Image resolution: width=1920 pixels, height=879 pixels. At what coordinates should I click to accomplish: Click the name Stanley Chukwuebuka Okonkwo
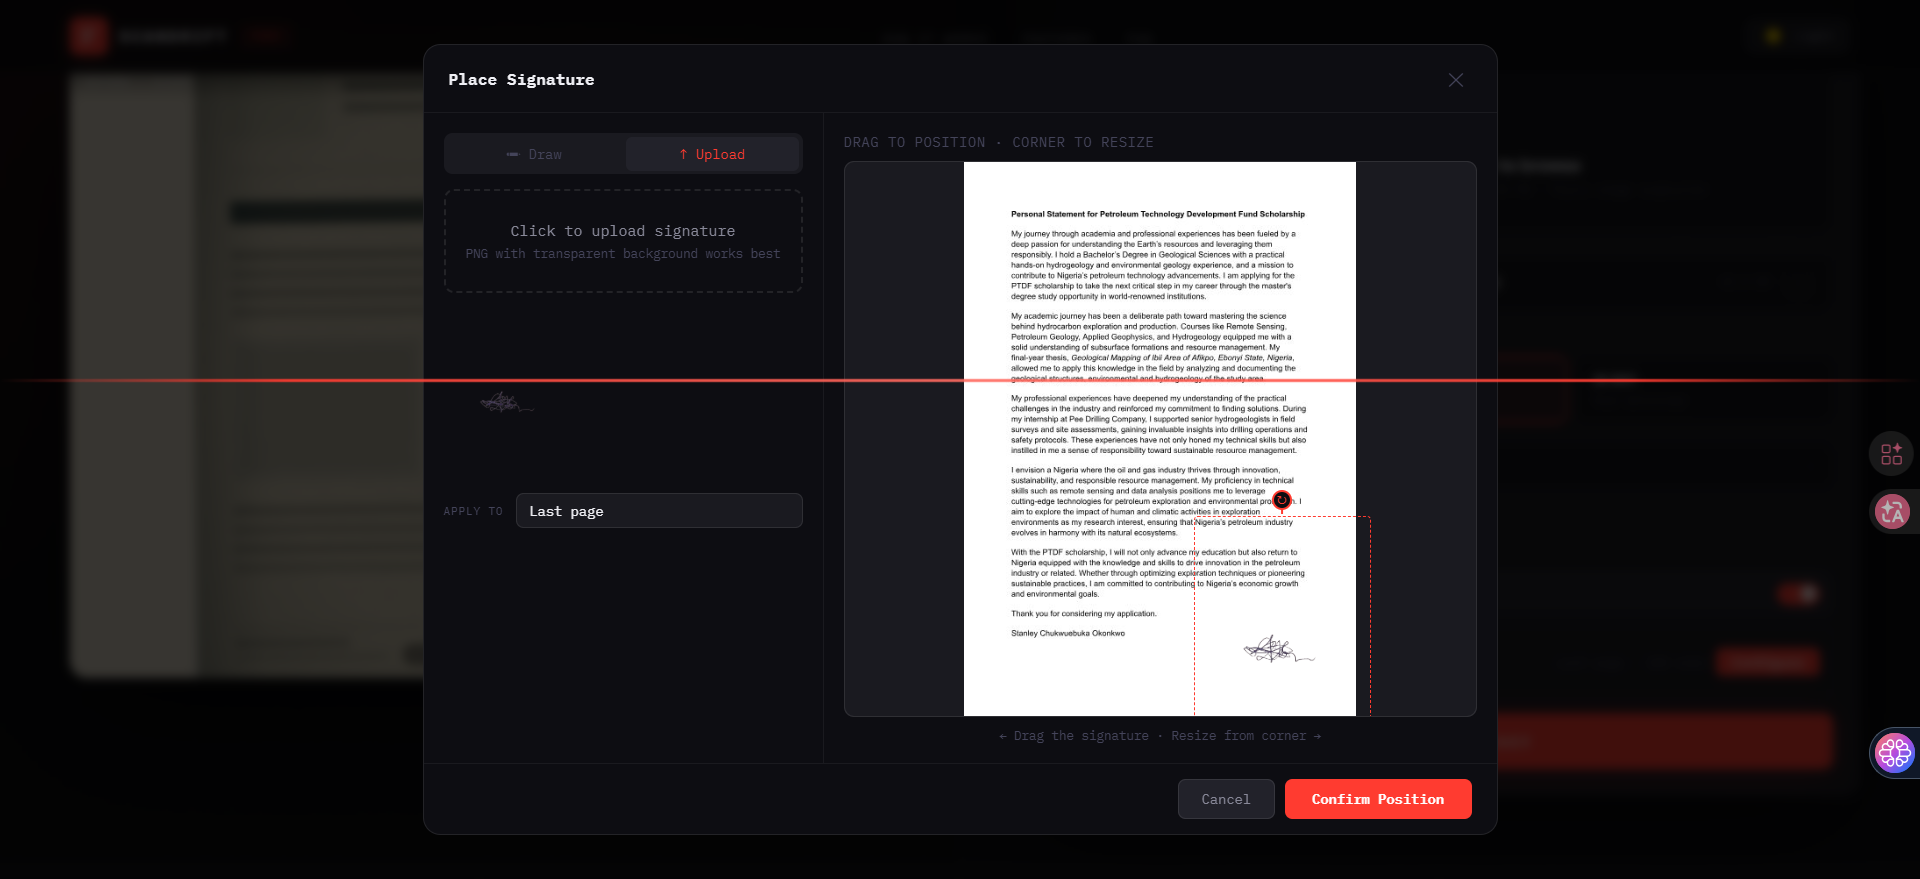pos(1068,633)
